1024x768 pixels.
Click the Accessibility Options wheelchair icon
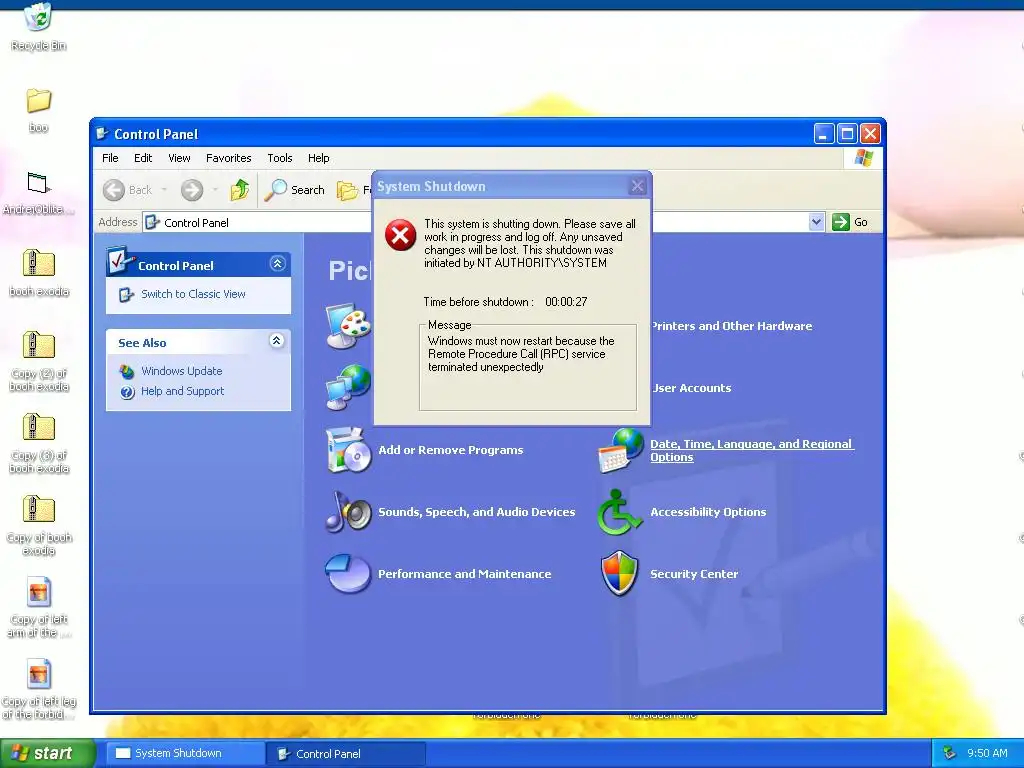click(619, 512)
